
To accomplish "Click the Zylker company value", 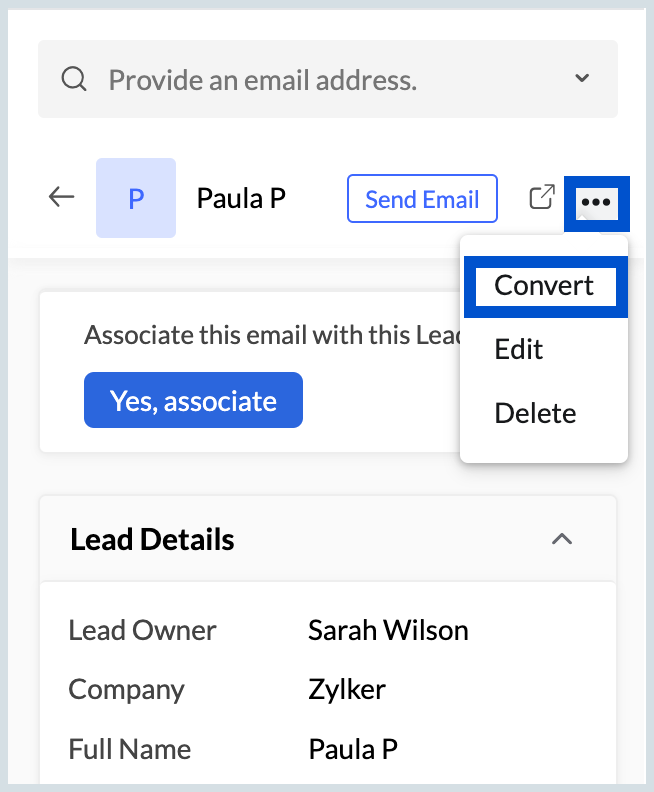I will click(x=347, y=689).
